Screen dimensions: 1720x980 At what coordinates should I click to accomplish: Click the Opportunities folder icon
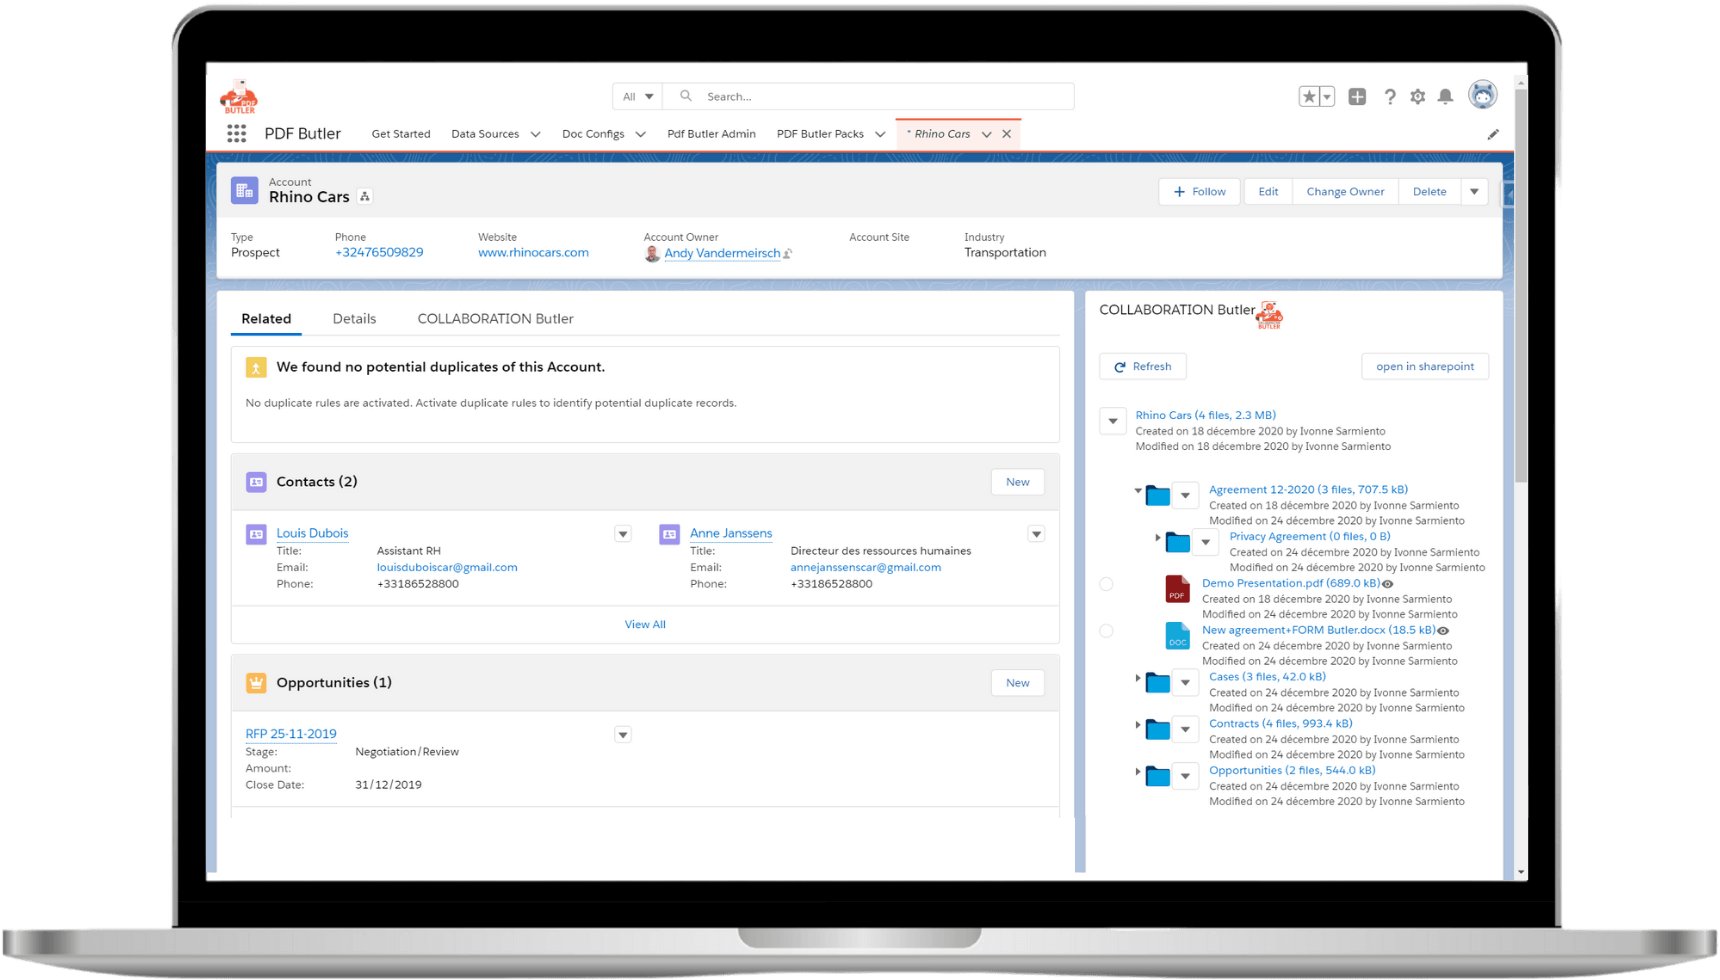1158,776
